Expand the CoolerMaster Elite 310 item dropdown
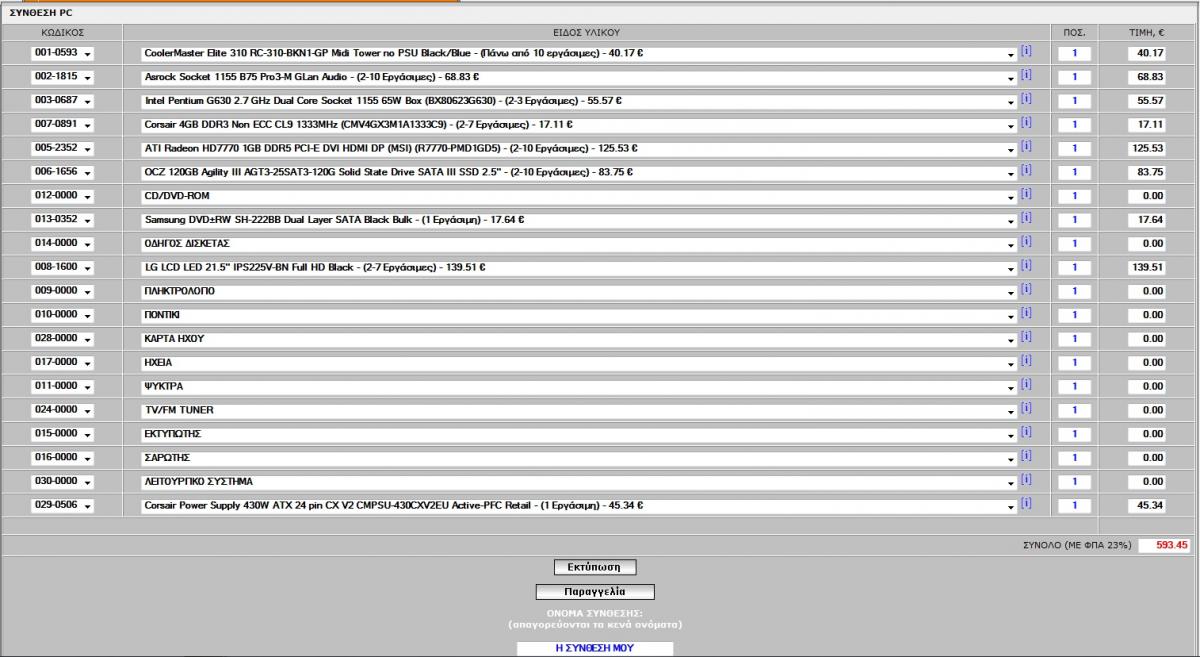This screenshot has width=1200, height=657. coord(579,53)
